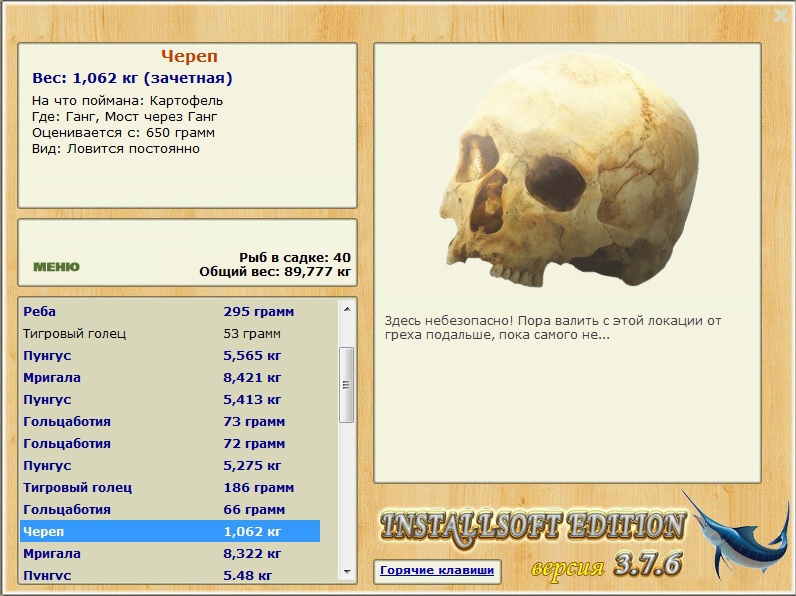The height and width of the screenshot is (596, 796).
Task: Select the Гольцаботия 73 грамм row
Action: click(170, 421)
